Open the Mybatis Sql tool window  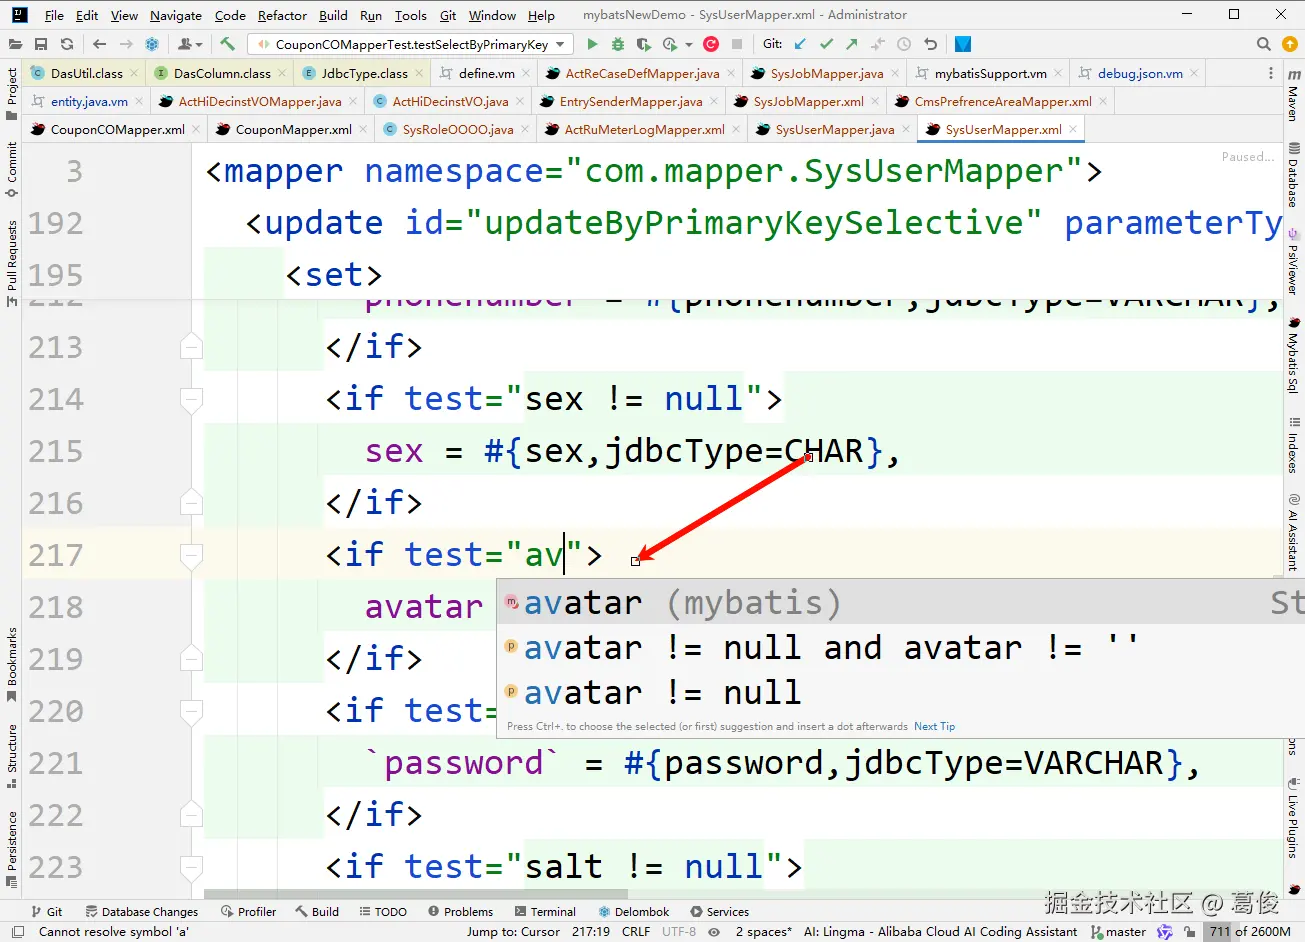click(x=1294, y=355)
